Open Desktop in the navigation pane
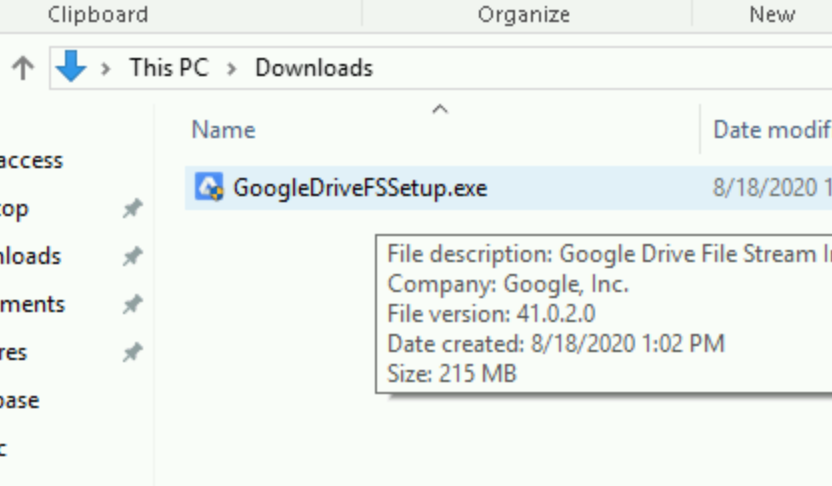832x486 pixels. click(14, 209)
